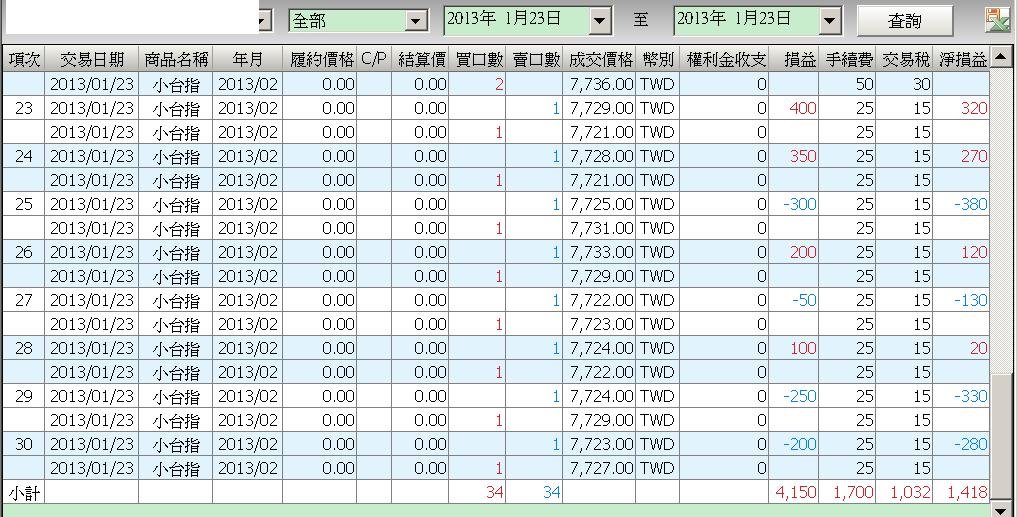The height and width of the screenshot is (517, 1018).
Task: Click net profit value 320
Action: point(975,108)
